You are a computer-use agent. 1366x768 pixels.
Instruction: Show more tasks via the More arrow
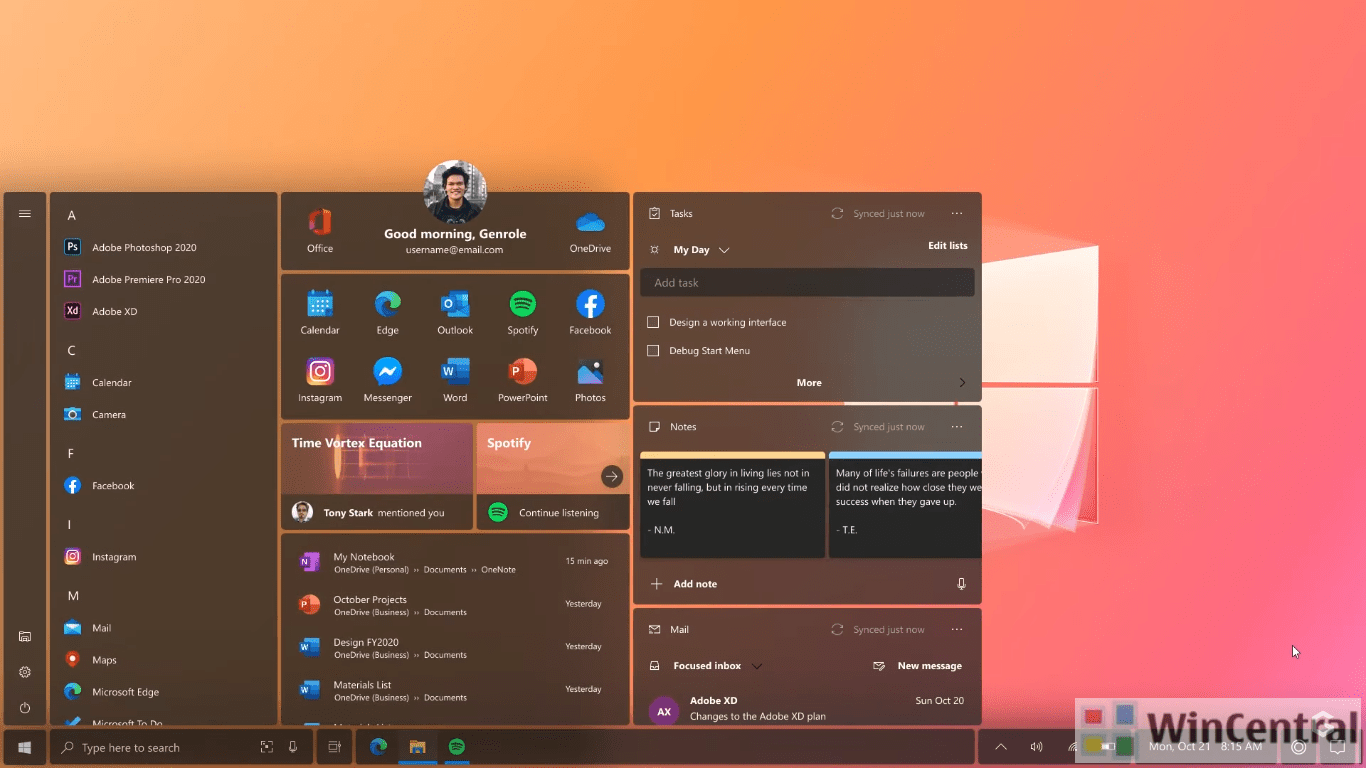point(962,383)
